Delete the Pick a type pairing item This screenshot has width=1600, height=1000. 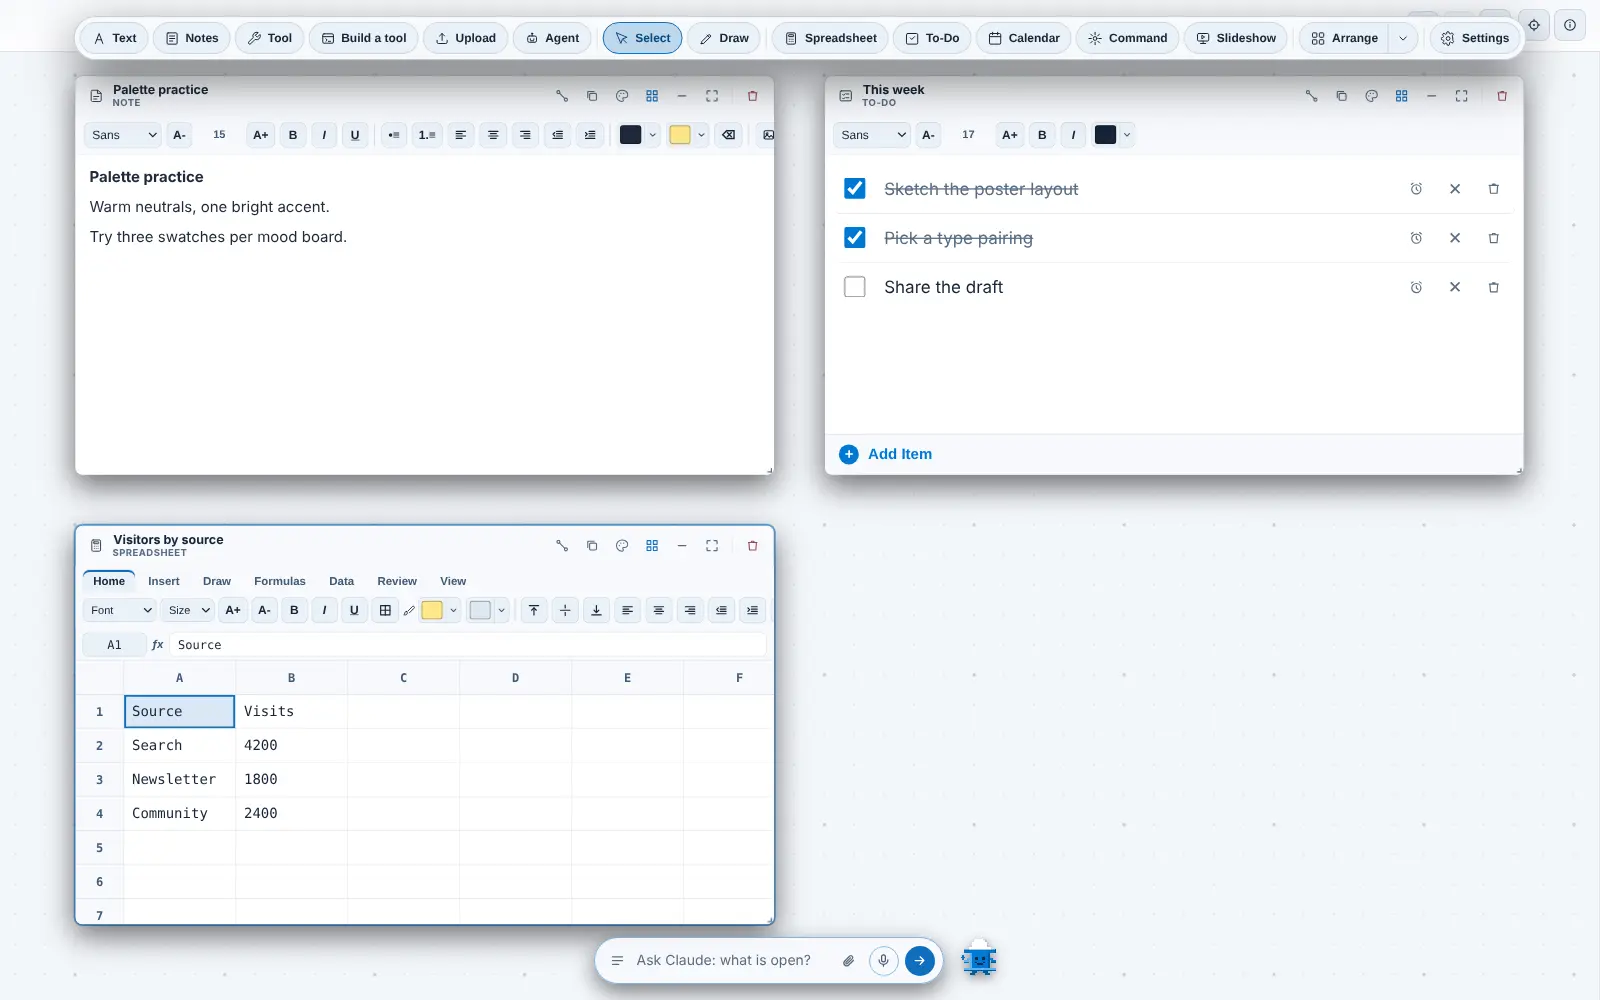[x=1493, y=238]
